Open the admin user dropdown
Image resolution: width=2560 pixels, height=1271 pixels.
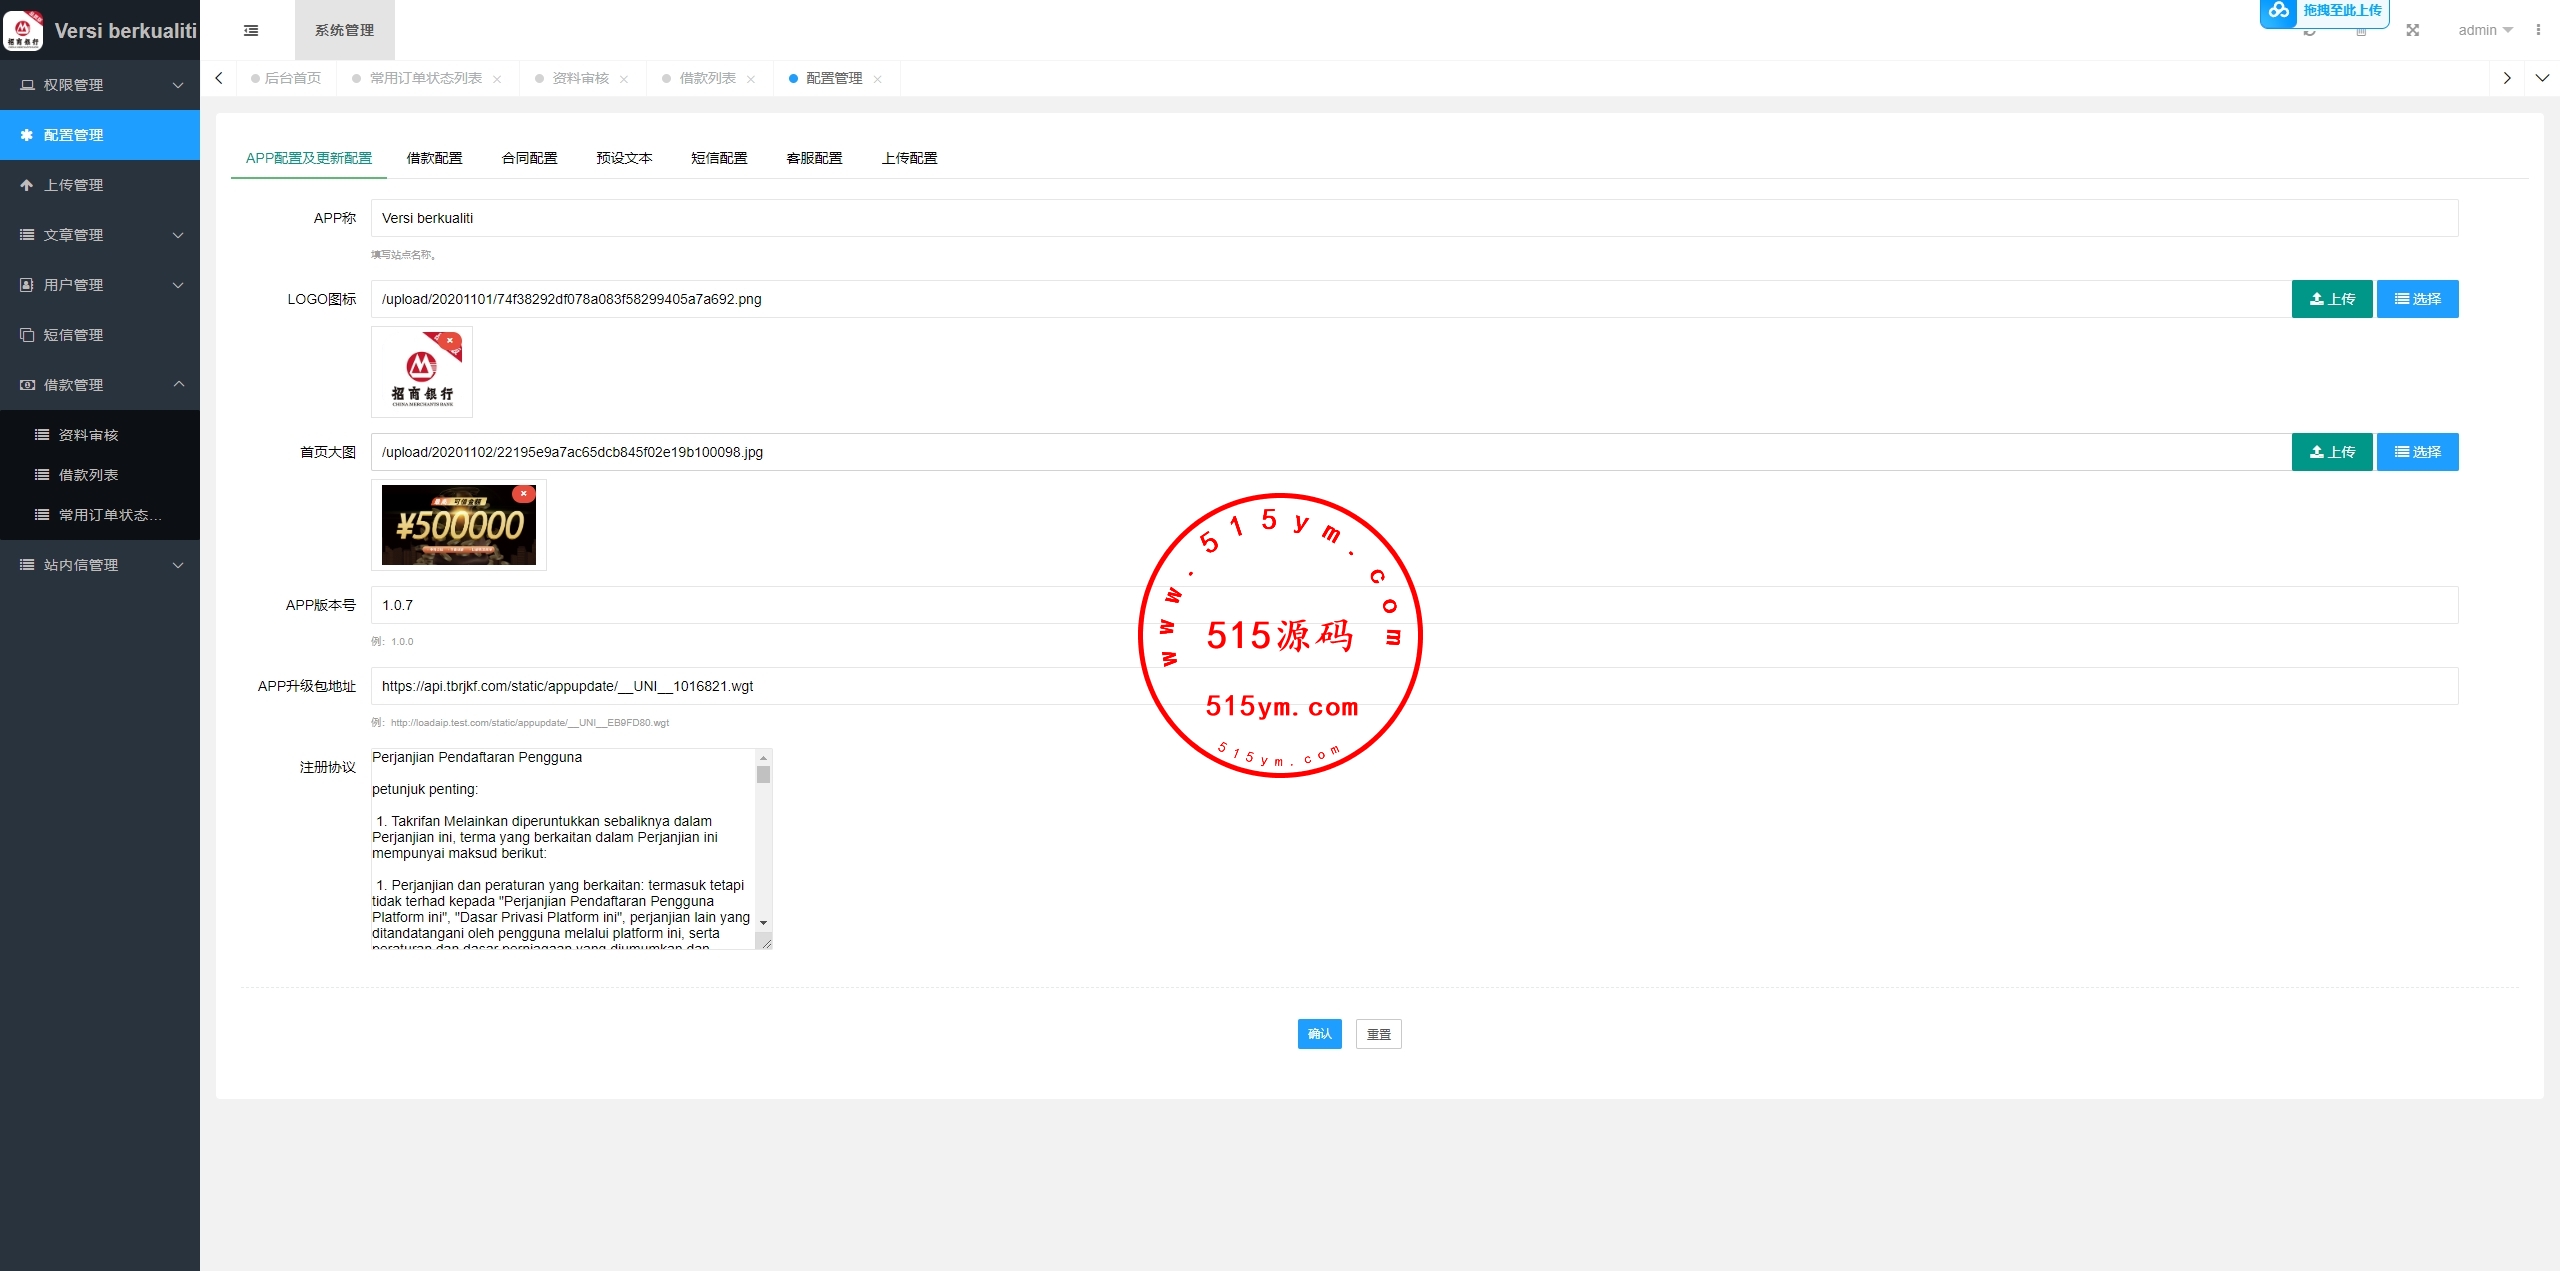2484,30
